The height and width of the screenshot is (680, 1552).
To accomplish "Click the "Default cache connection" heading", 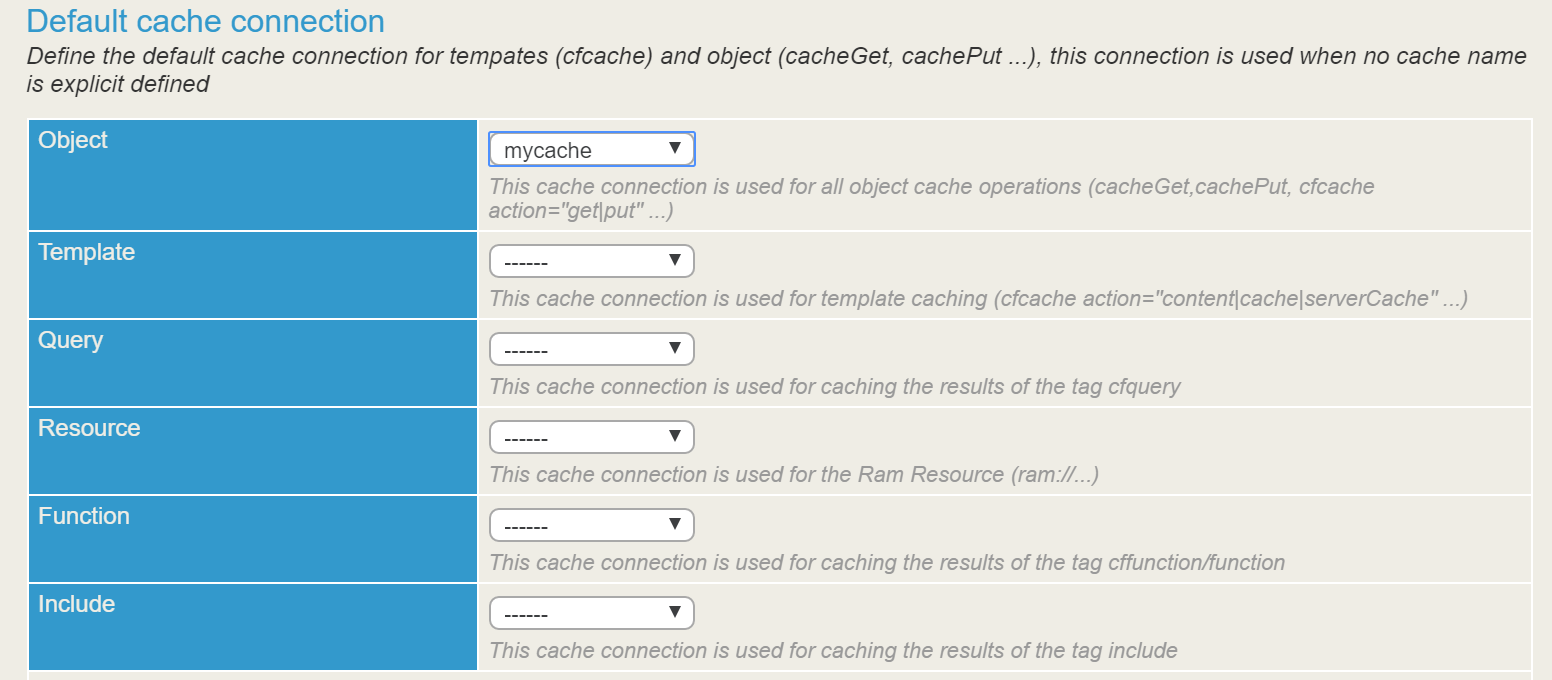I will (x=205, y=22).
